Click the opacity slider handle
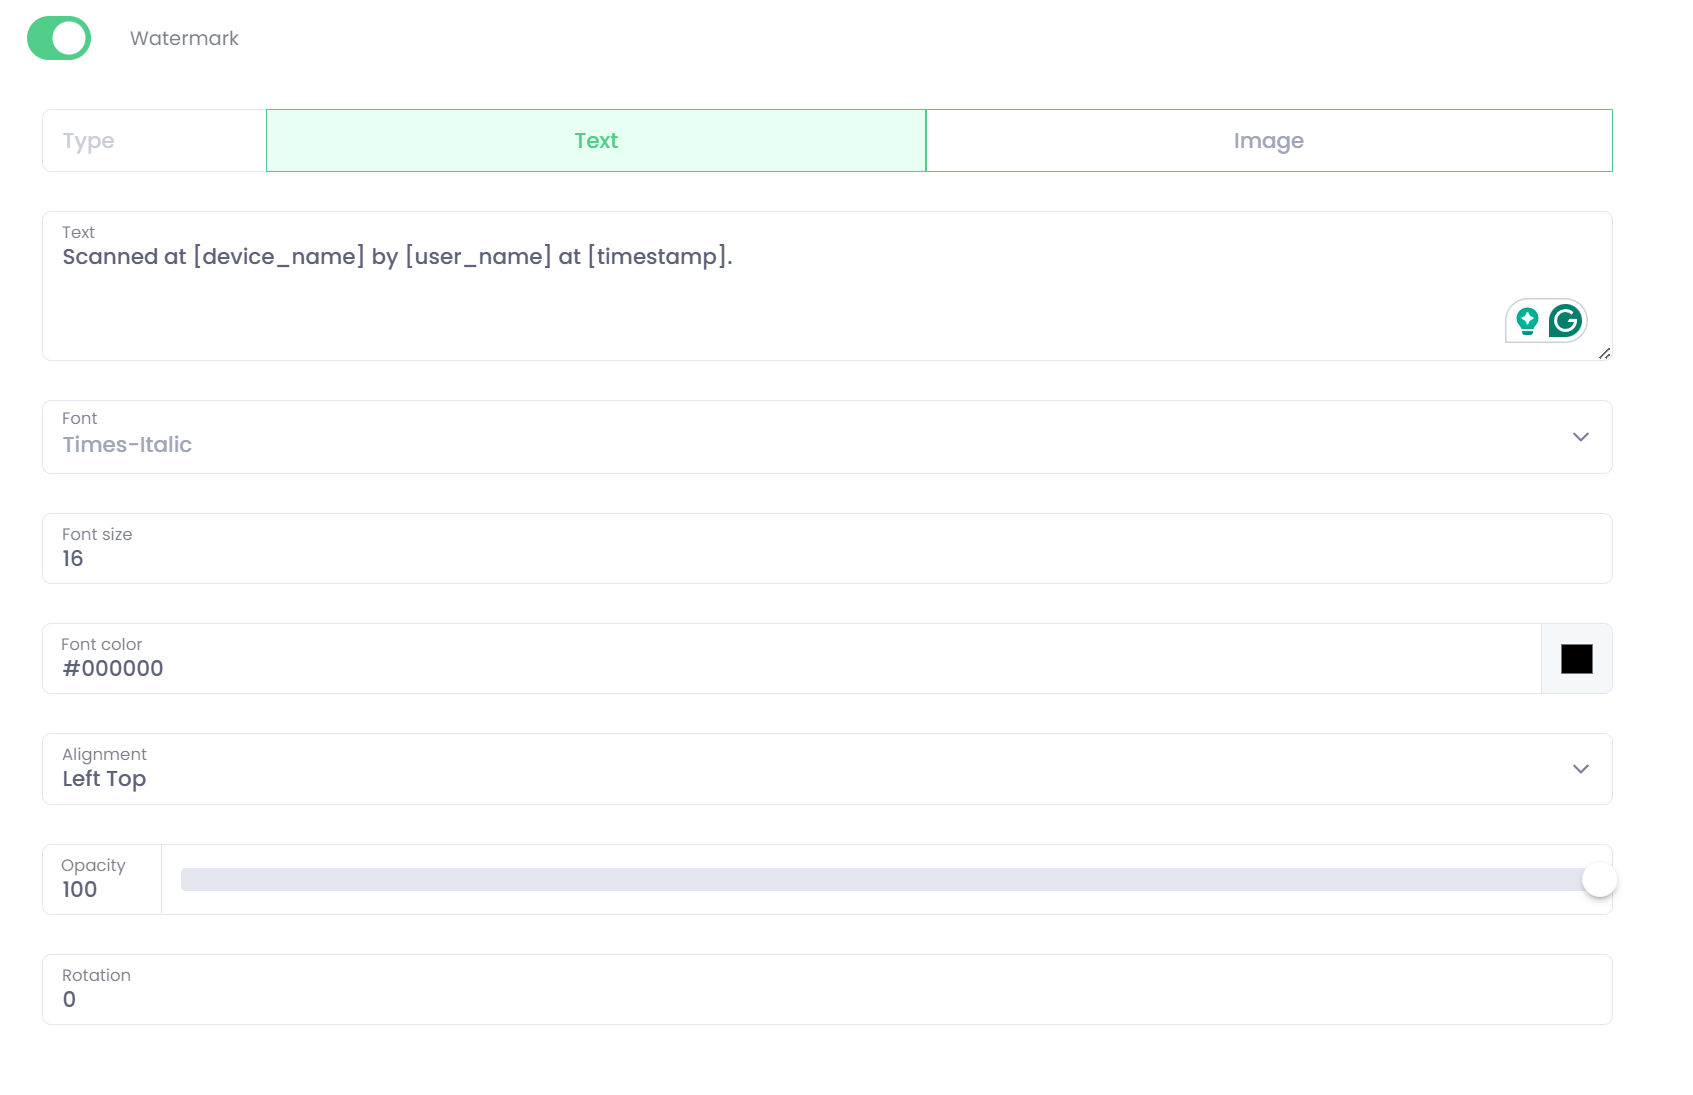Image resolution: width=1693 pixels, height=1095 pixels. 1599,880
